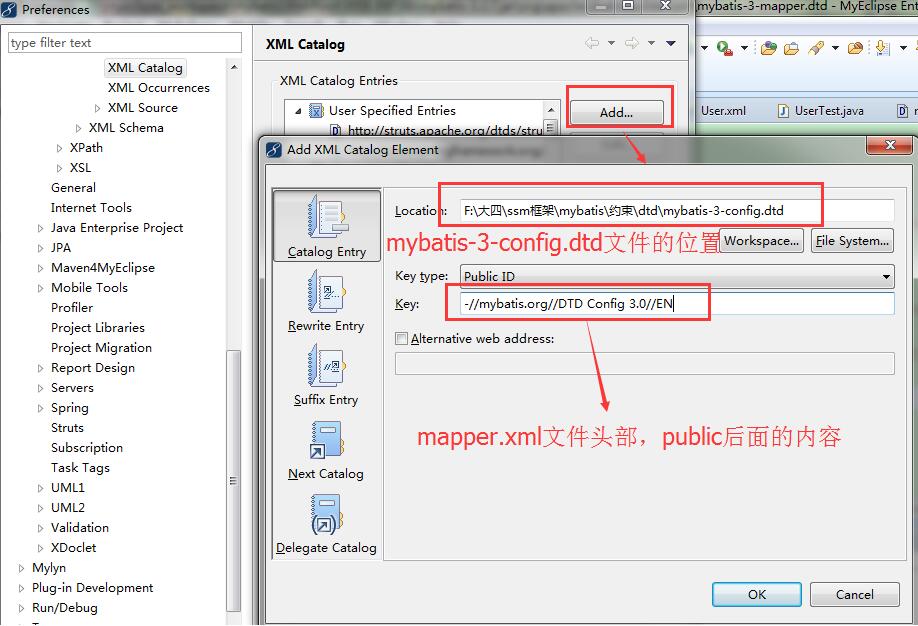Expand the Spring preferences node
The width and height of the screenshot is (918, 626).
(x=40, y=408)
